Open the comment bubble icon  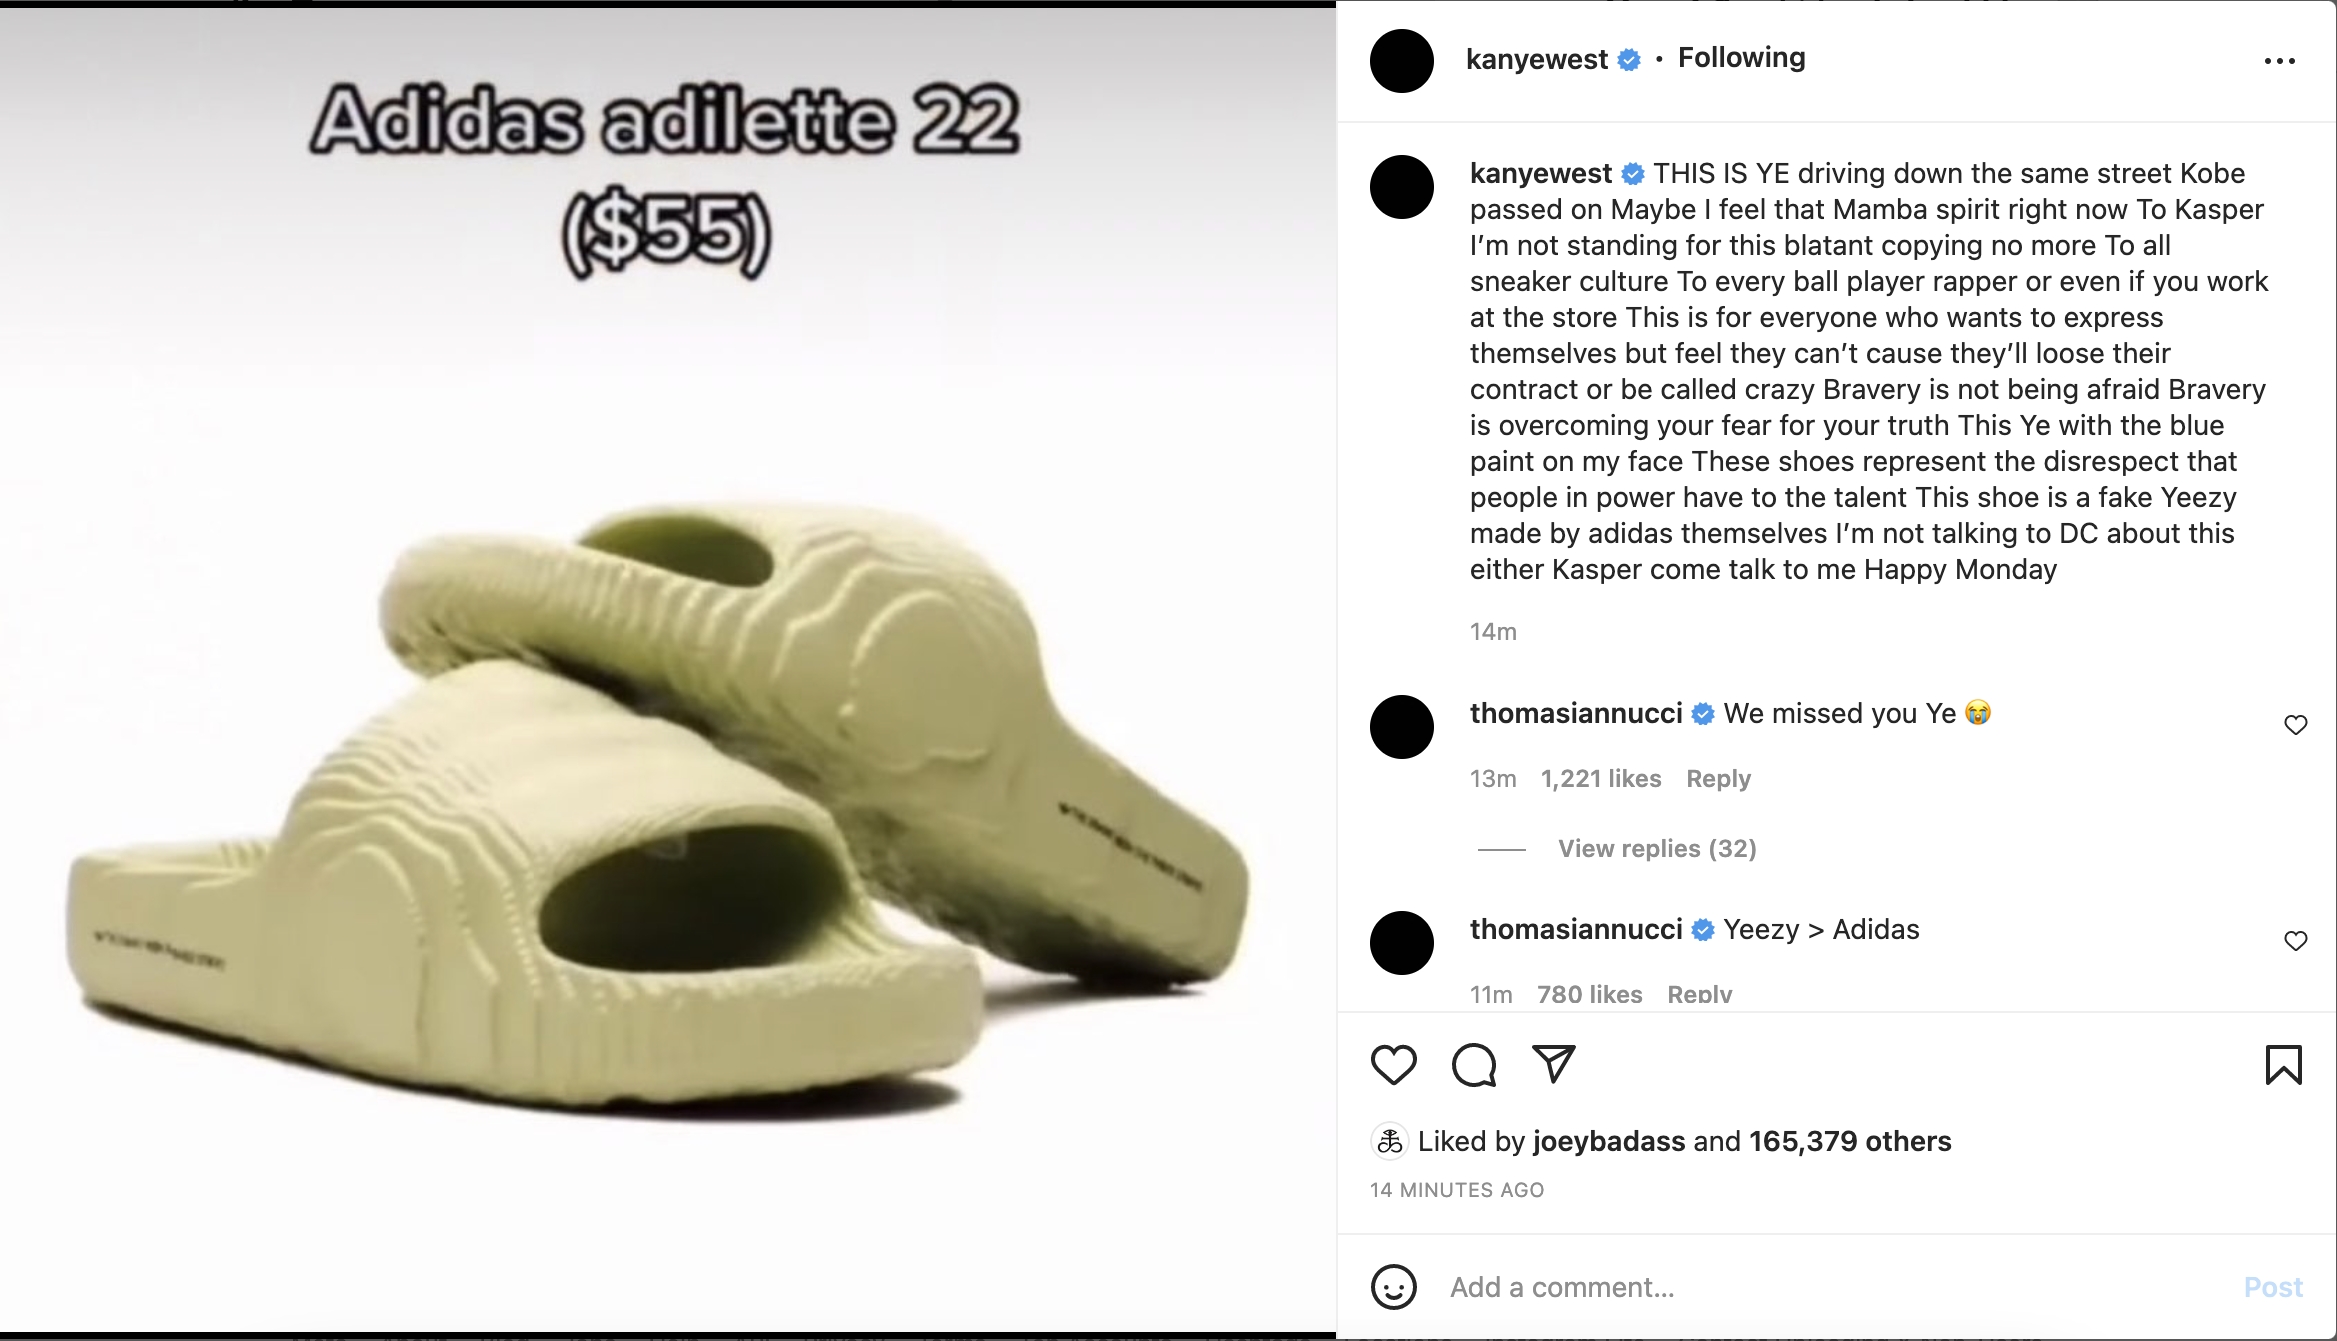click(1474, 1065)
